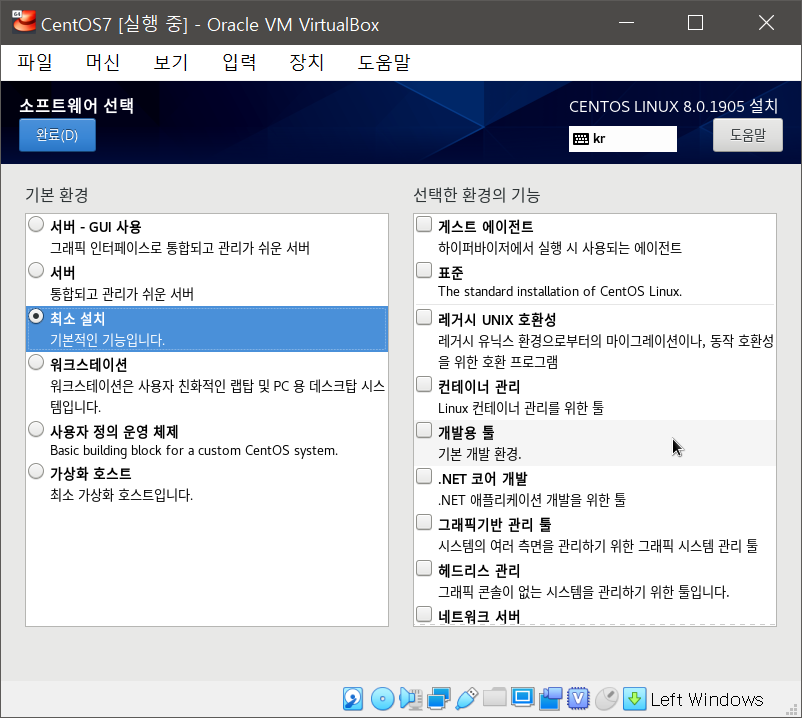Click the VirtualBox app icon in title bar
The width and height of the screenshot is (802, 718).
click(x=24, y=22)
